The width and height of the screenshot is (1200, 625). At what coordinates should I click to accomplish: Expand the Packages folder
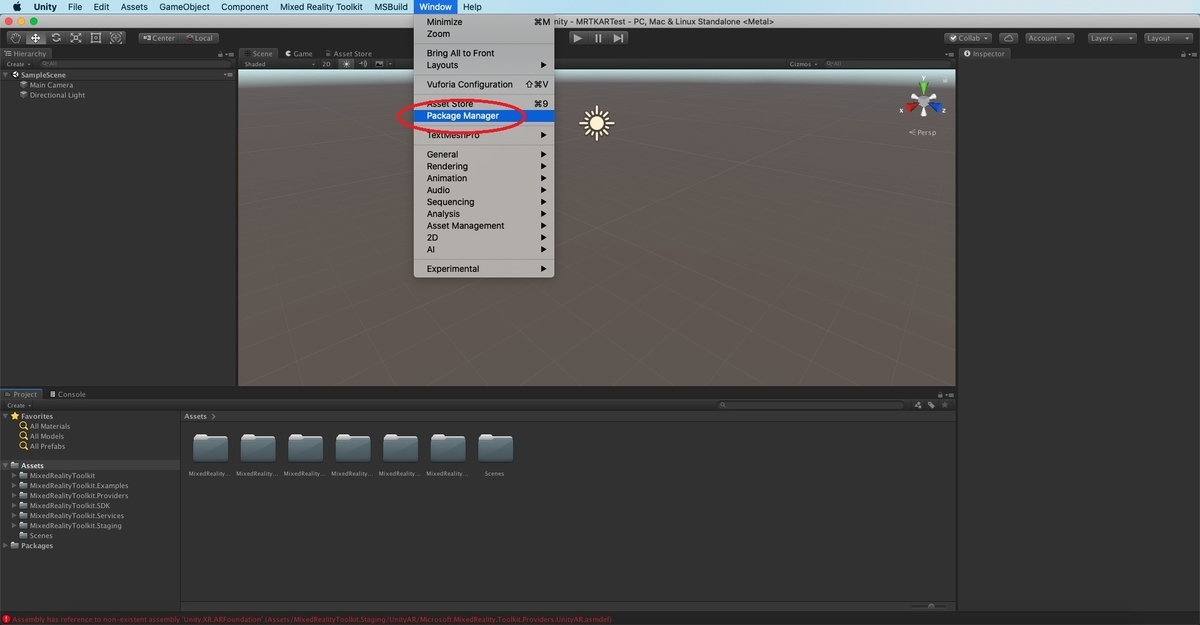pos(6,546)
